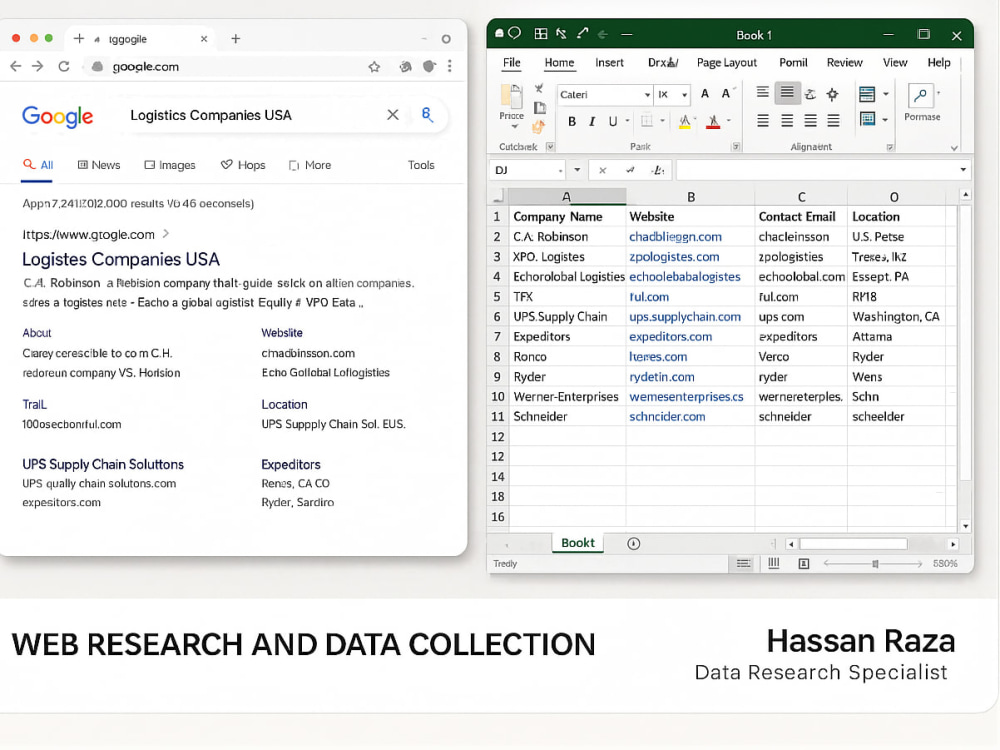Clear the Google search box
Viewport: 1000px width, 750px height.
tap(393, 115)
